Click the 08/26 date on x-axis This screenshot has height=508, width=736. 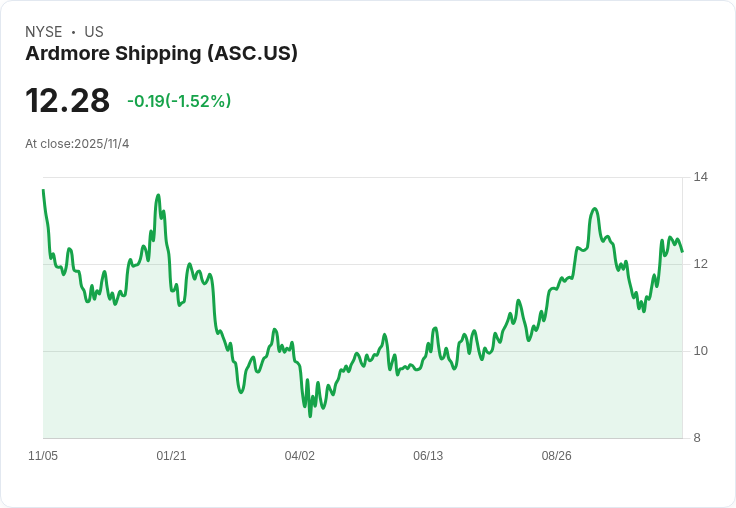click(x=556, y=456)
